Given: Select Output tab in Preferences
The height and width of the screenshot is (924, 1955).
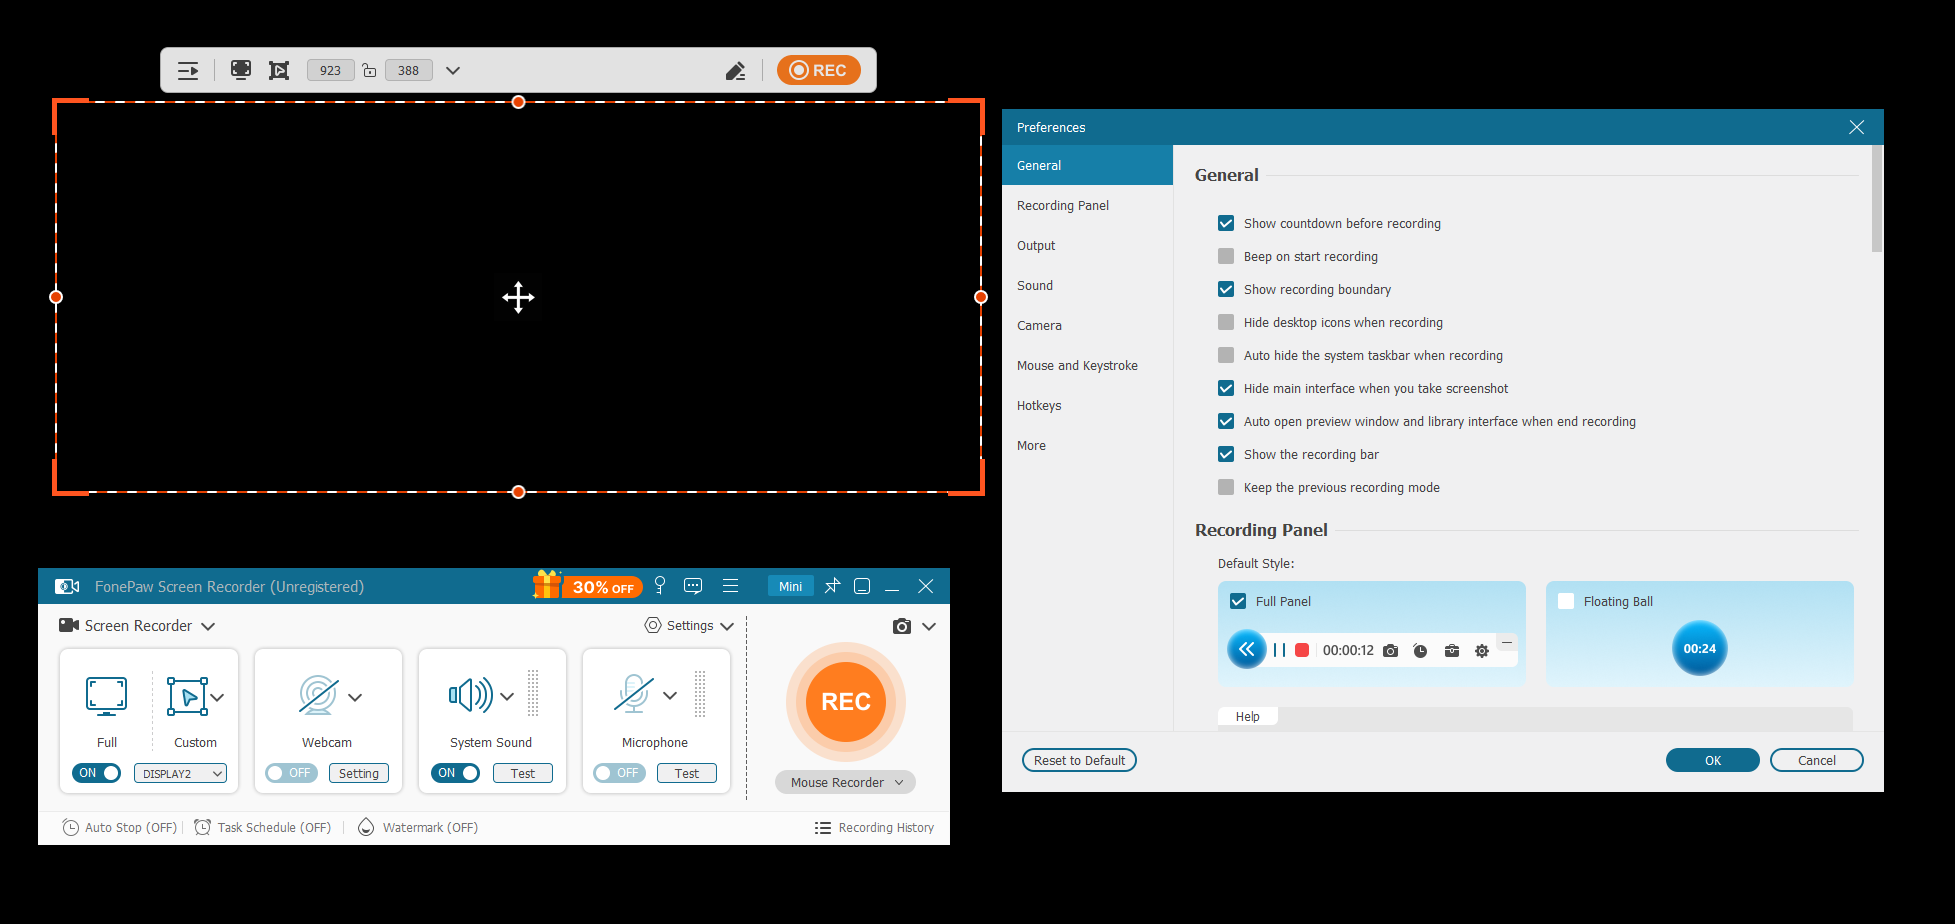Looking at the screenshot, I should click(1087, 245).
